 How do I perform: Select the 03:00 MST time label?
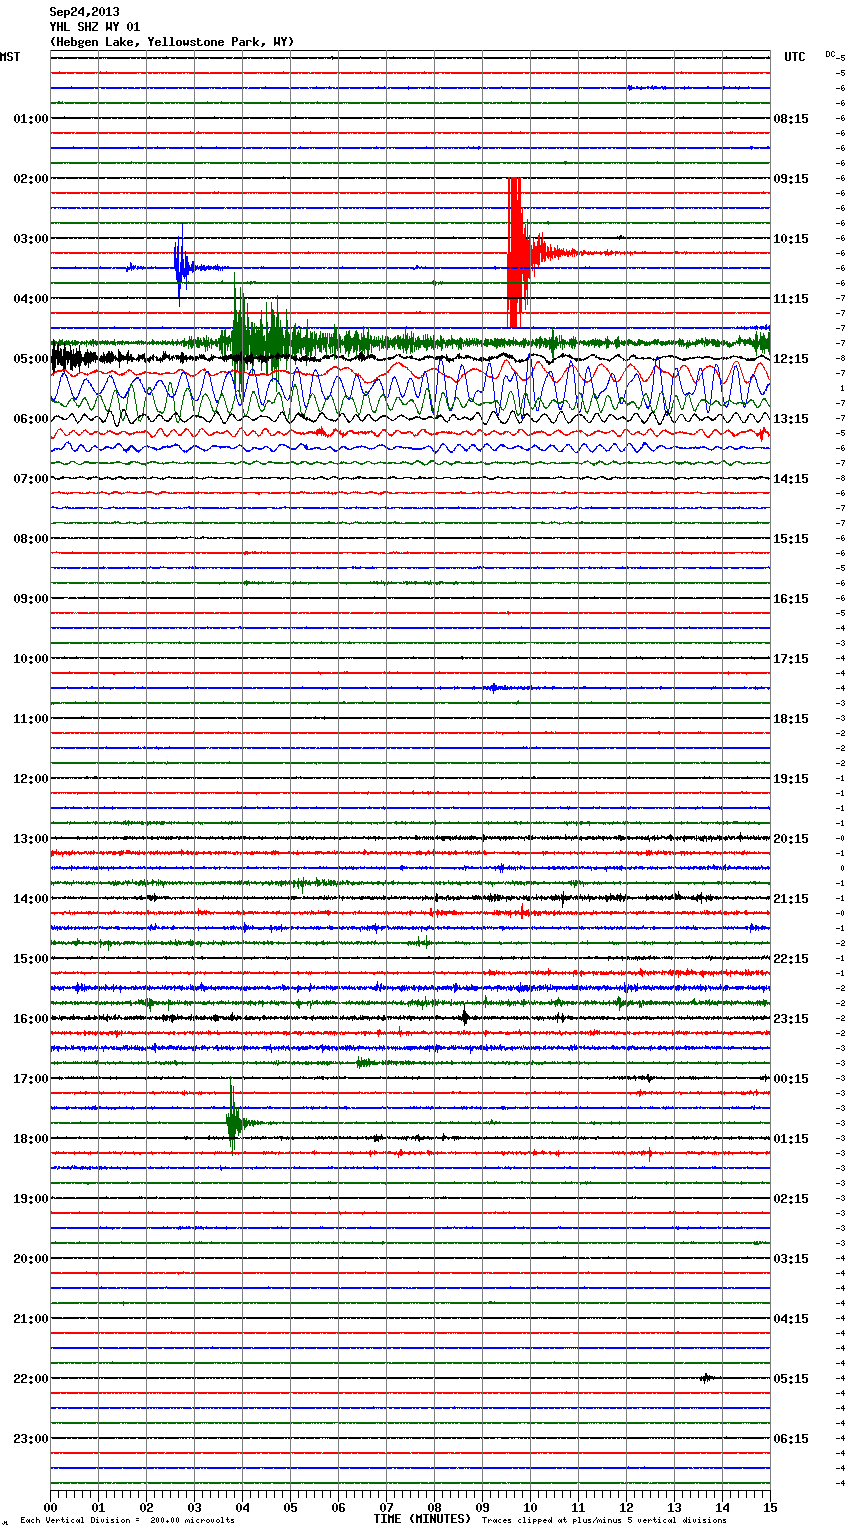point(31,239)
